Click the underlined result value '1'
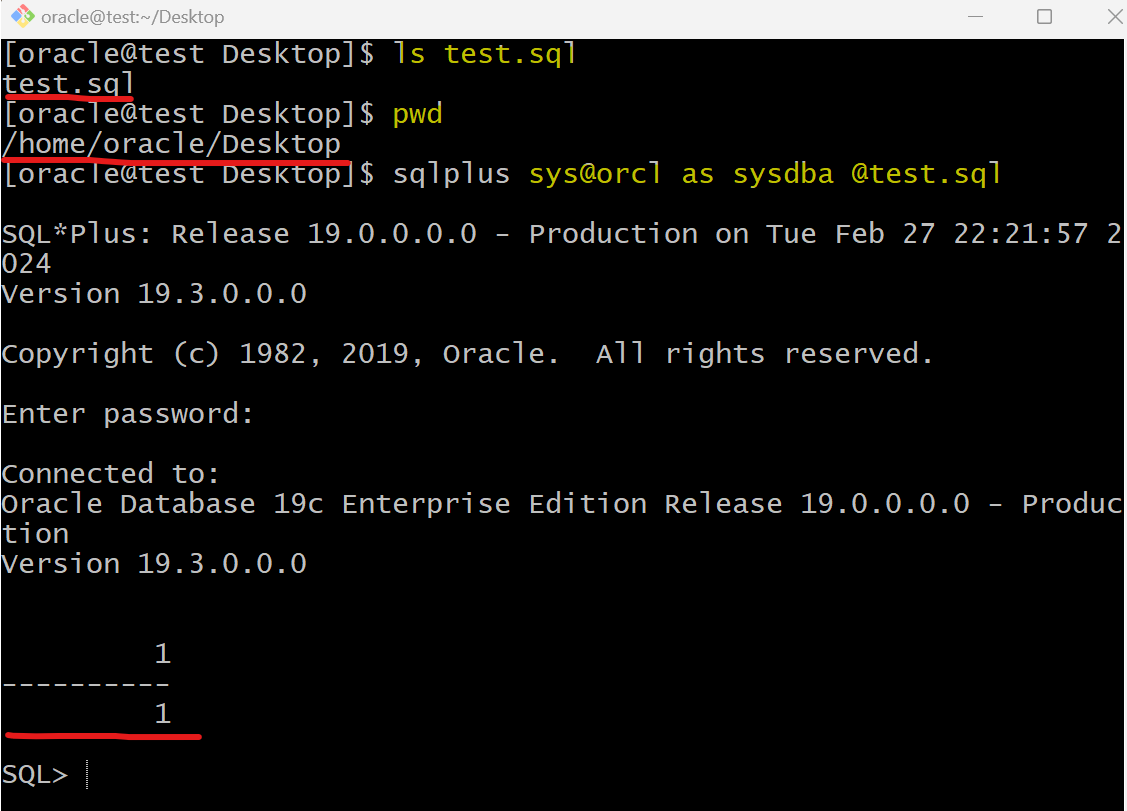This screenshot has height=811, width=1127. coord(162,713)
